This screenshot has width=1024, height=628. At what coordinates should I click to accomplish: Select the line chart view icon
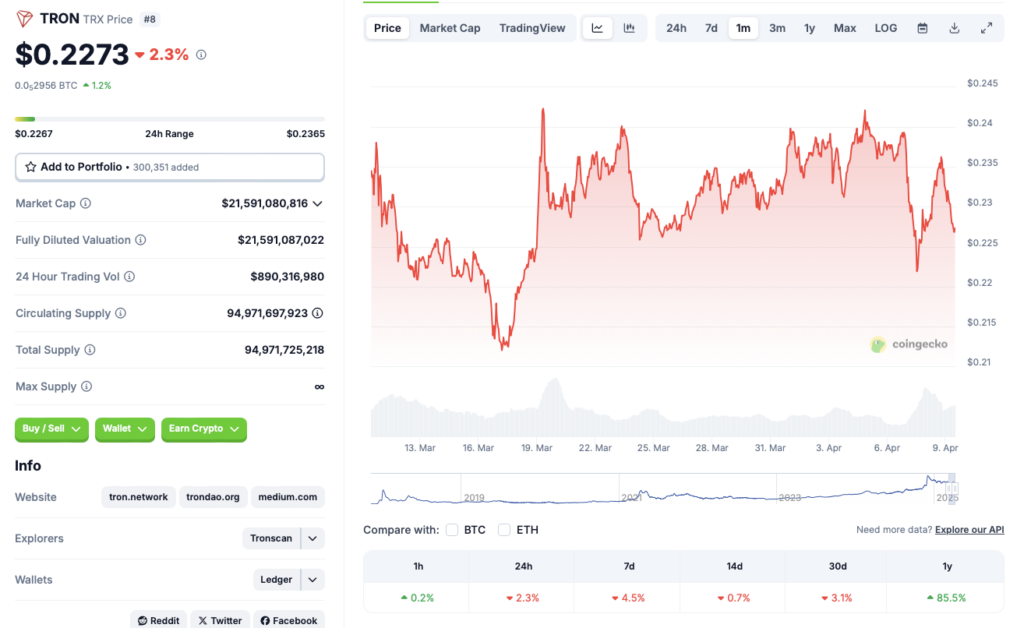(x=597, y=28)
